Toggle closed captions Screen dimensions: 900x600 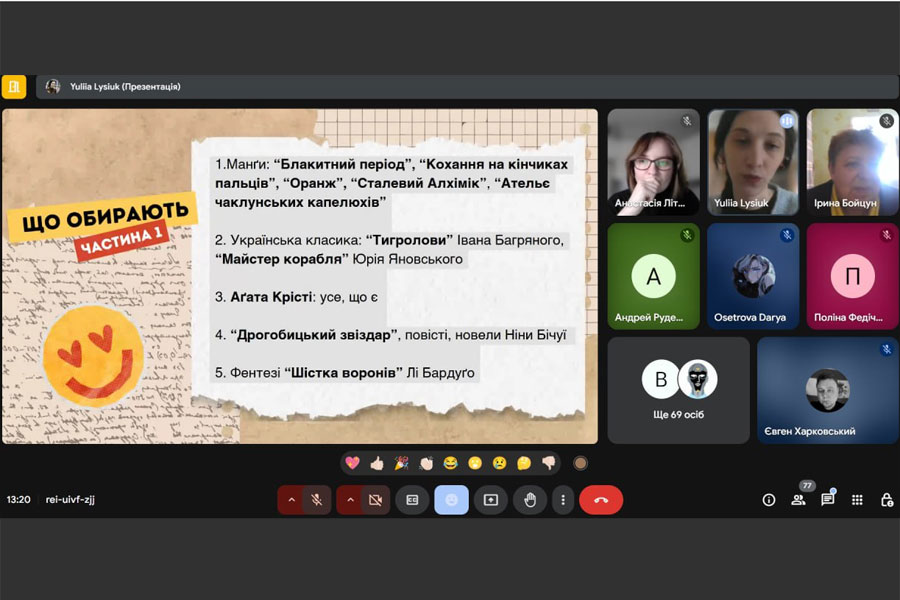click(x=412, y=500)
